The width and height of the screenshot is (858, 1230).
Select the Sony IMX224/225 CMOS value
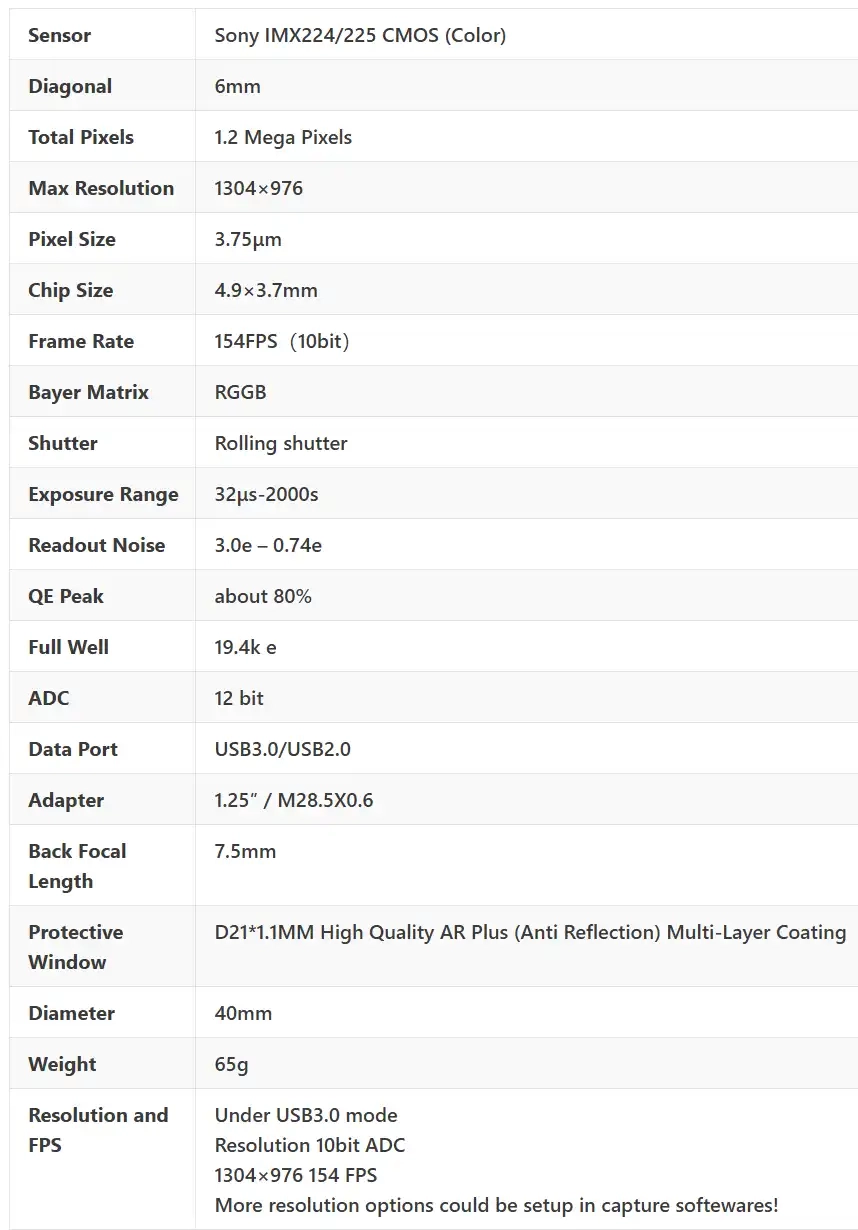[360, 36]
